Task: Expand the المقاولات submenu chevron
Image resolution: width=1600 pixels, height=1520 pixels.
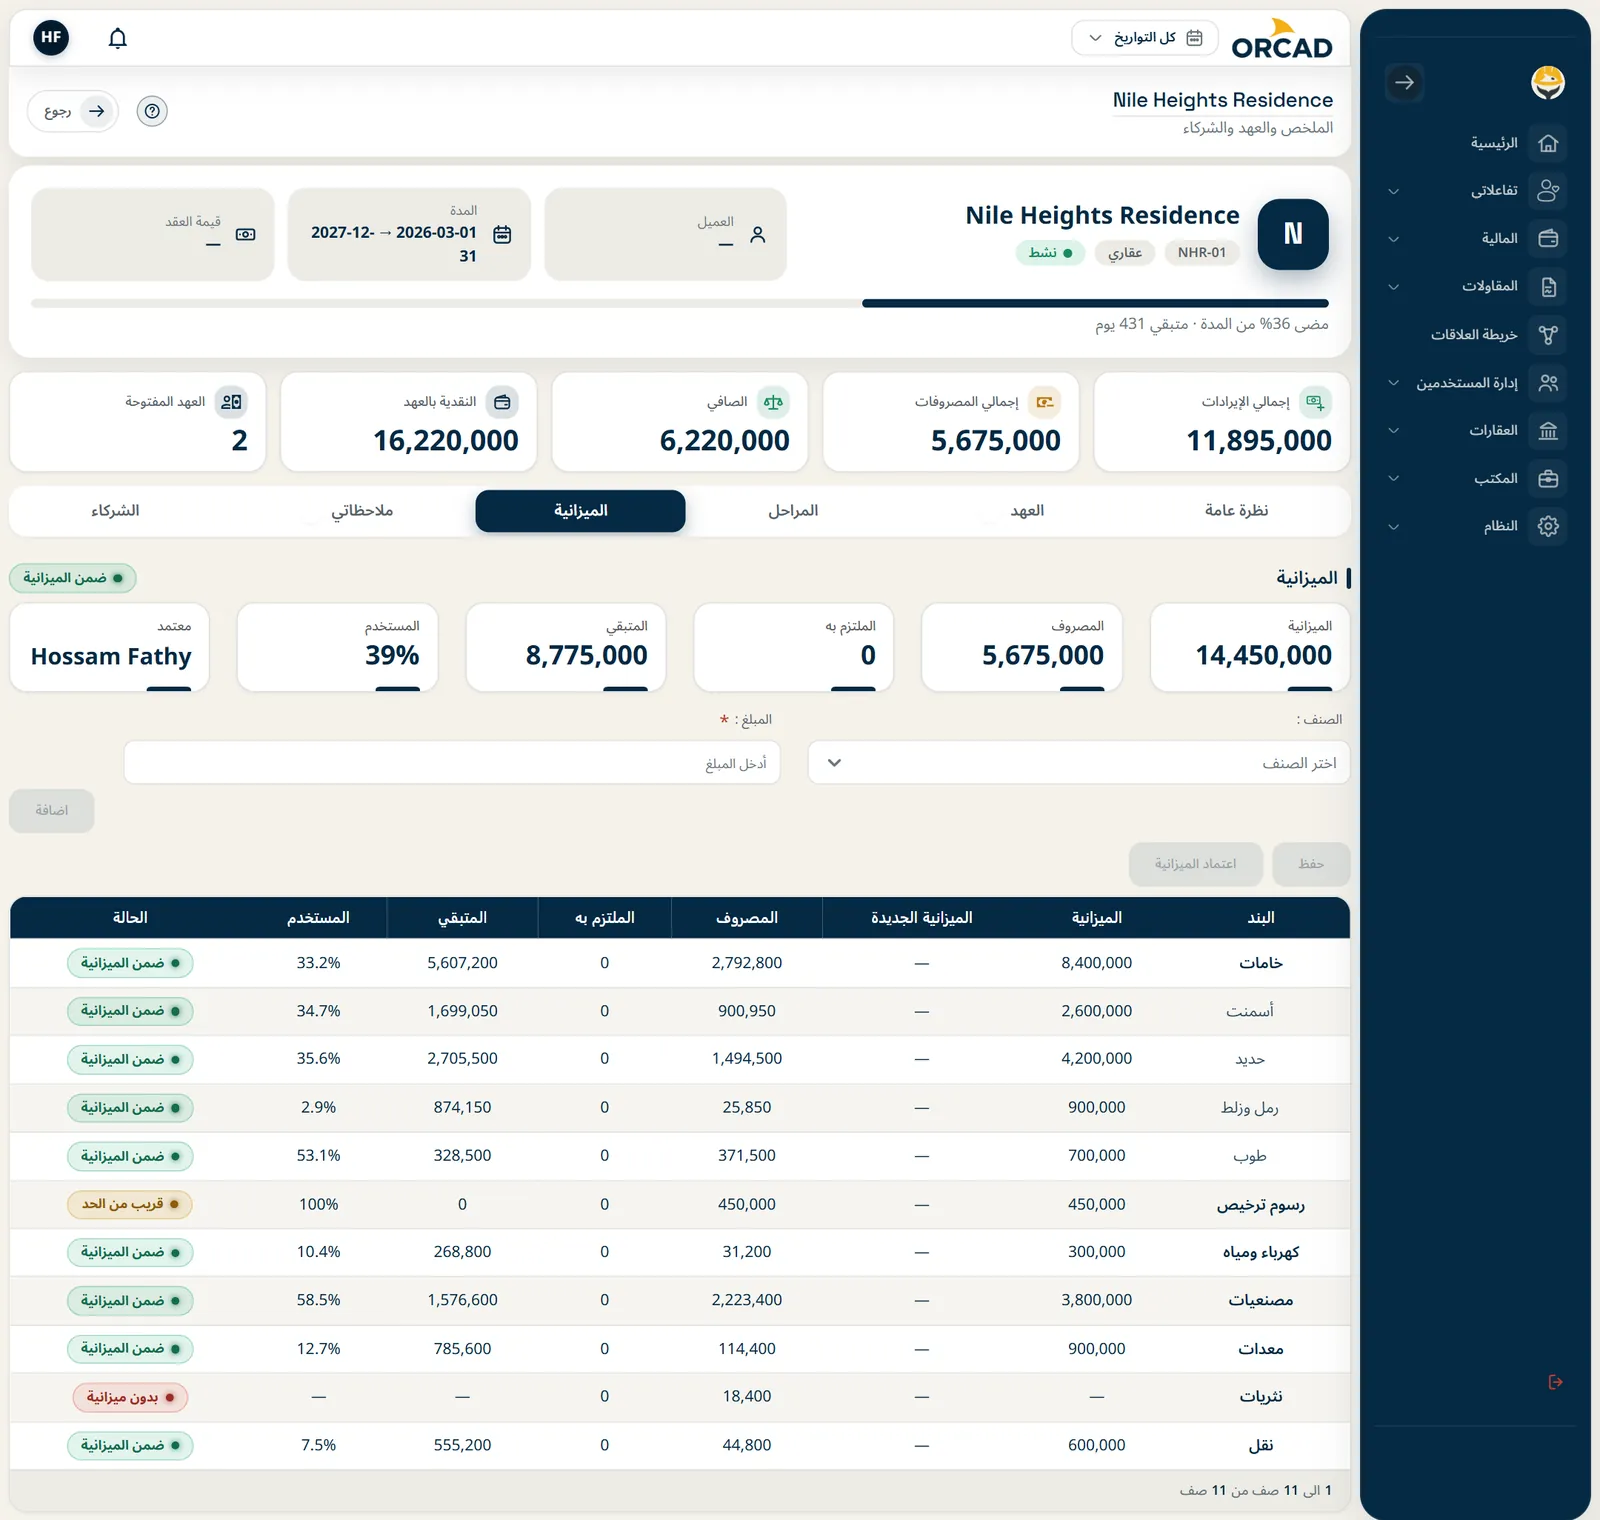Action: (x=1393, y=287)
